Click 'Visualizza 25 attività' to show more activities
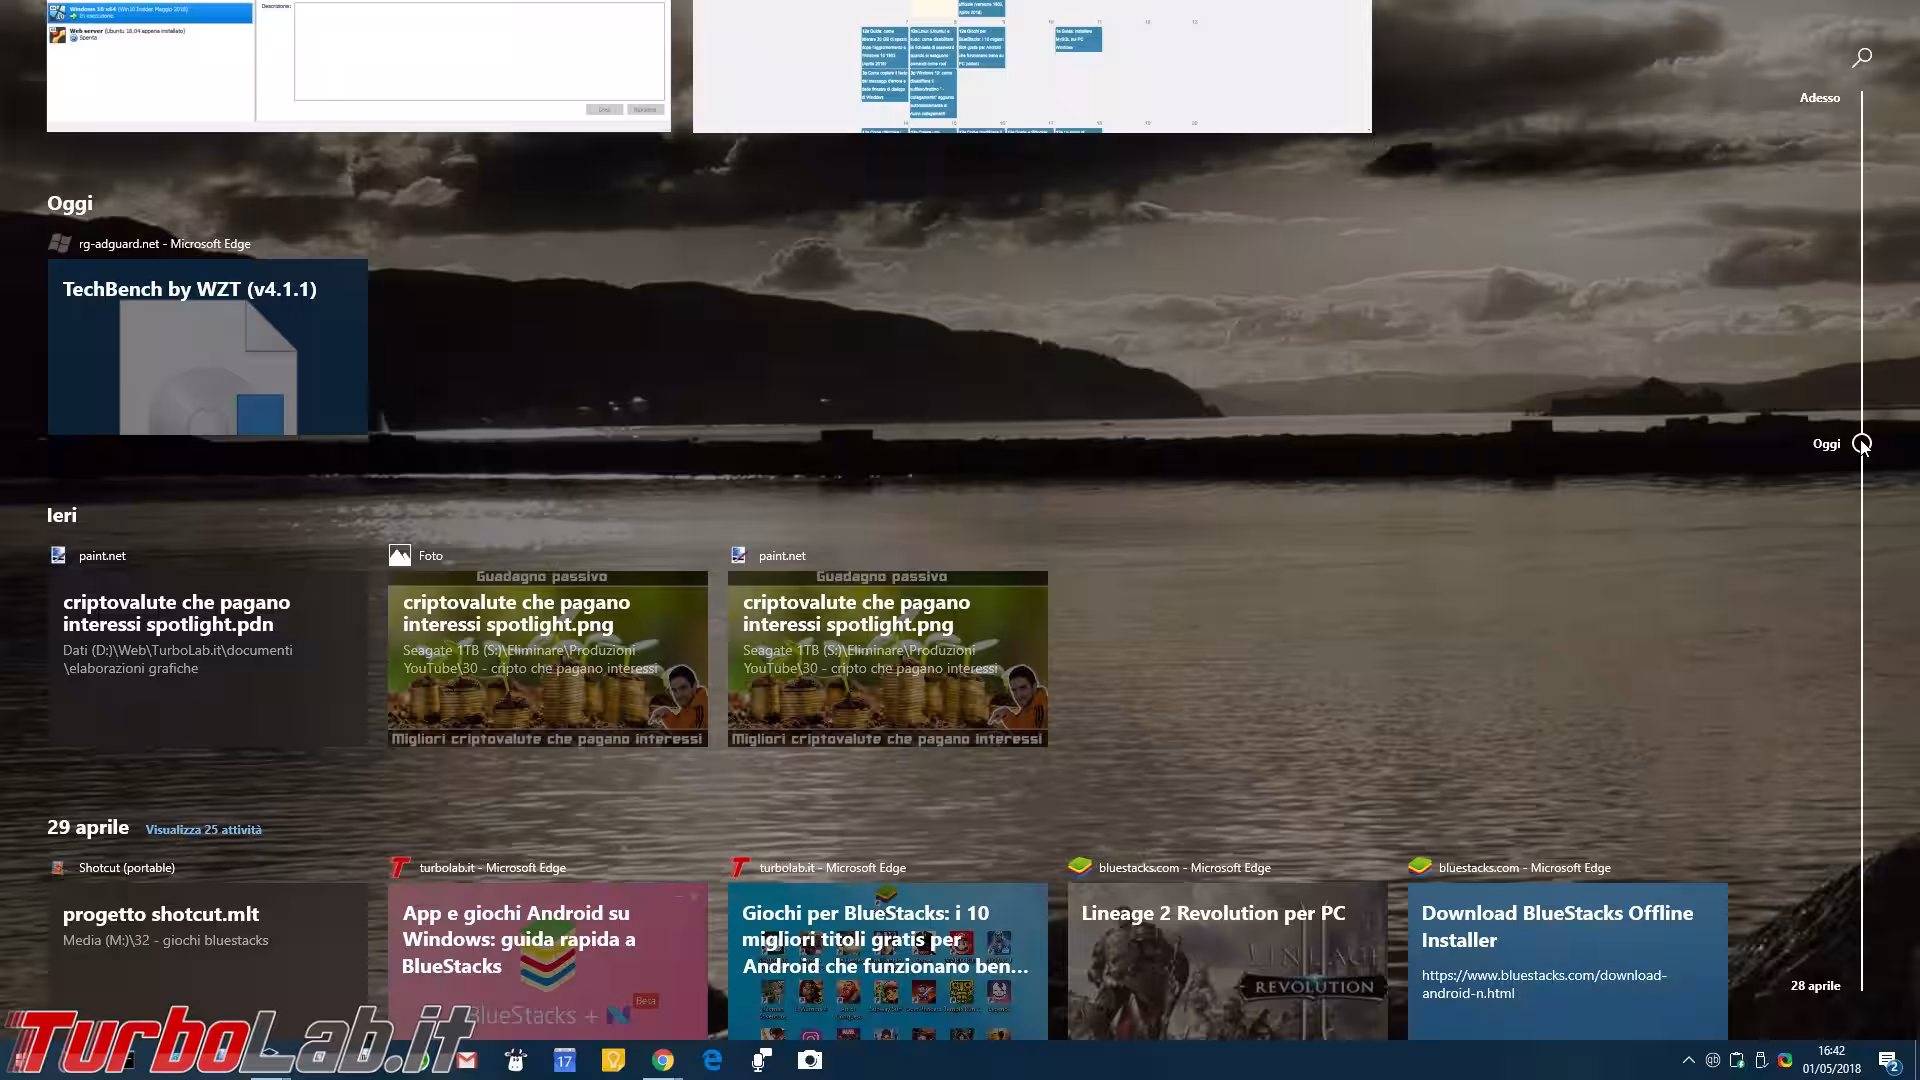 [202, 829]
